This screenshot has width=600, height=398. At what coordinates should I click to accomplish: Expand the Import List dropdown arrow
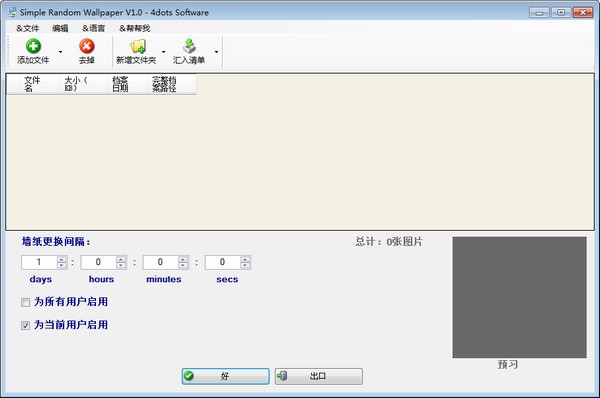[216, 52]
